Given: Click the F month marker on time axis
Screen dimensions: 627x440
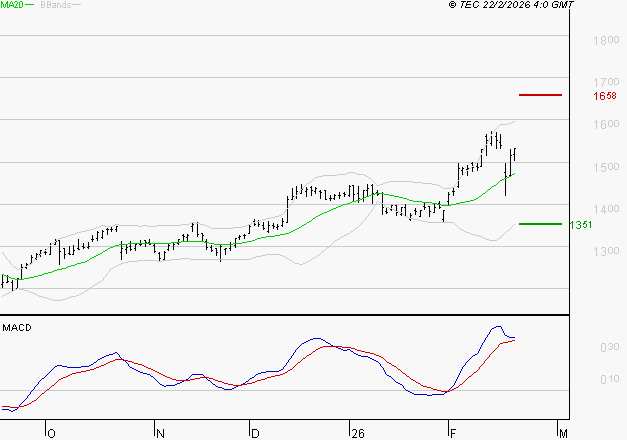Looking at the screenshot, I should point(453,434).
